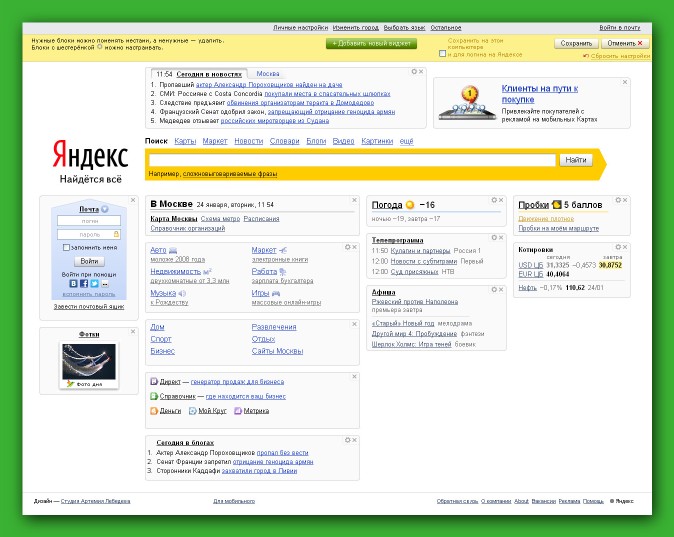Open the 'USD ЦБ' quote link

click(531, 265)
